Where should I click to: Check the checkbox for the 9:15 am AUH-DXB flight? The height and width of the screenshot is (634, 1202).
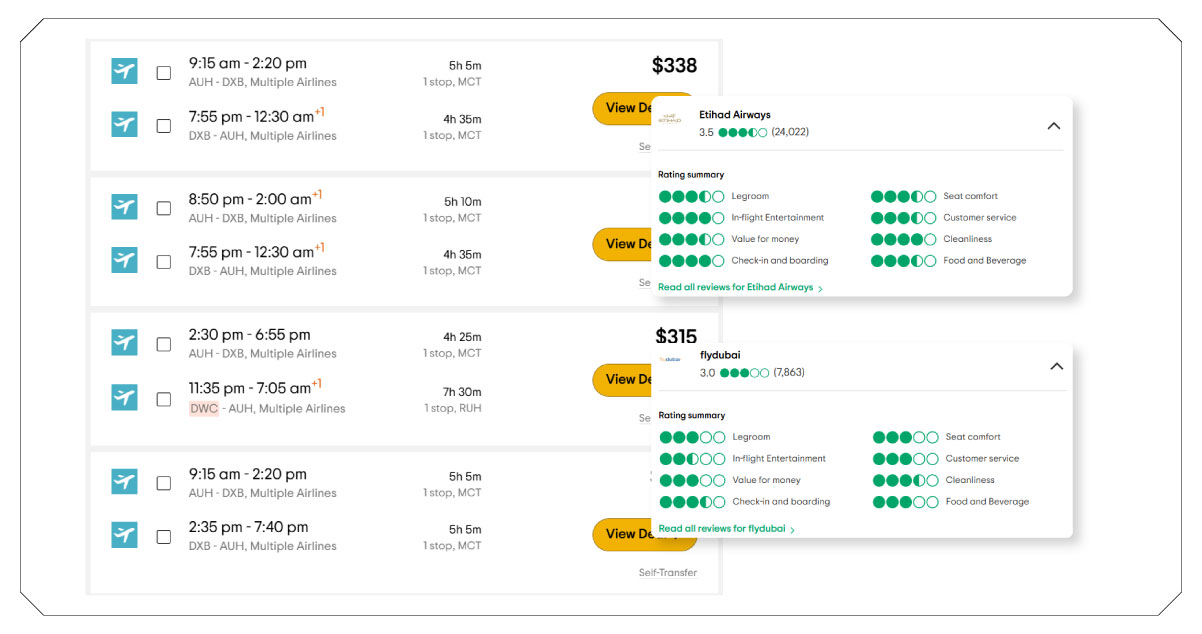click(x=163, y=71)
